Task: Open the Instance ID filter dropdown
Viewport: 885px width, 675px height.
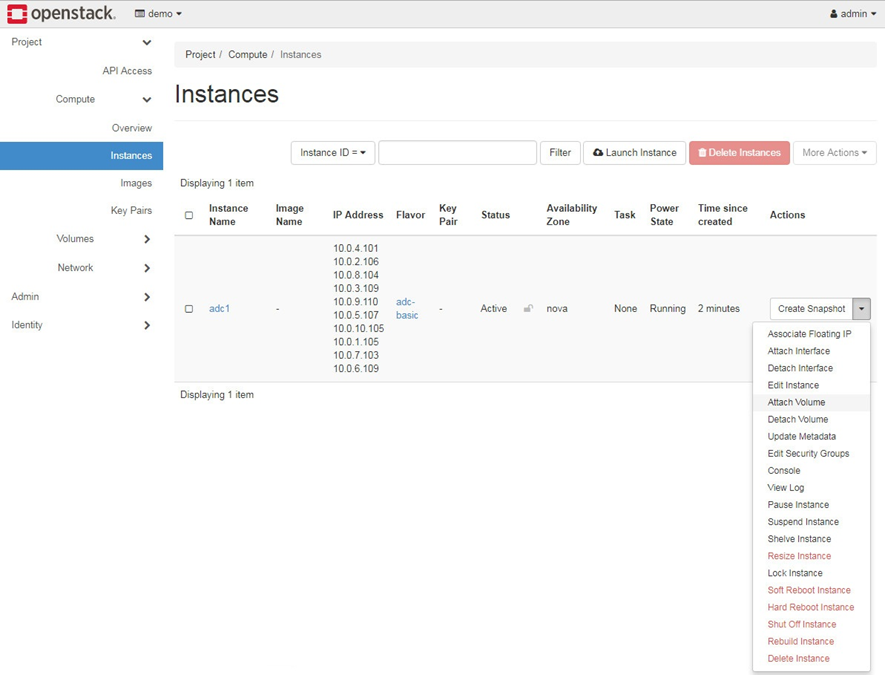Action: (332, 153)
